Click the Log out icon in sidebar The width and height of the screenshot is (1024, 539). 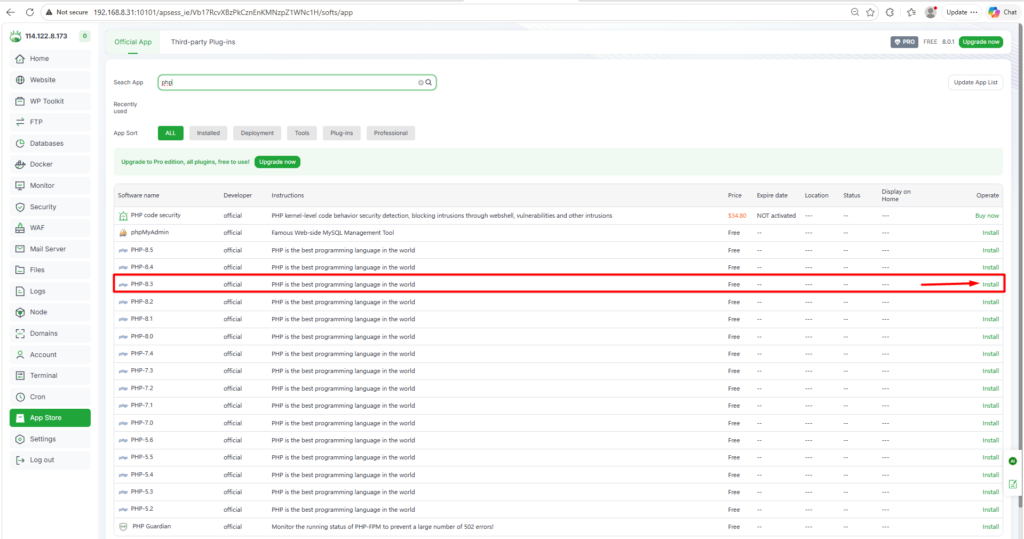pos(21,460)
